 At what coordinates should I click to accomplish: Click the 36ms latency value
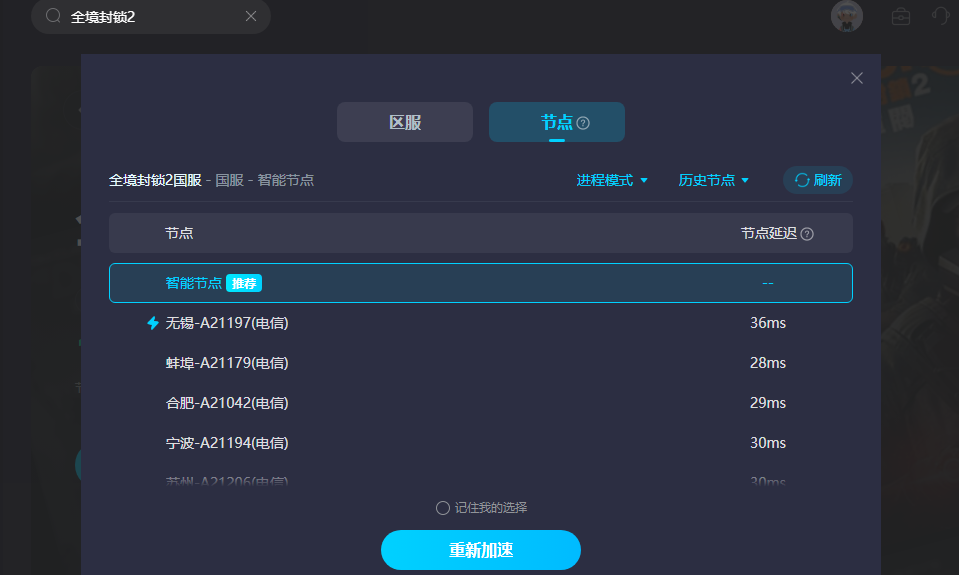[x=768, y=323]
